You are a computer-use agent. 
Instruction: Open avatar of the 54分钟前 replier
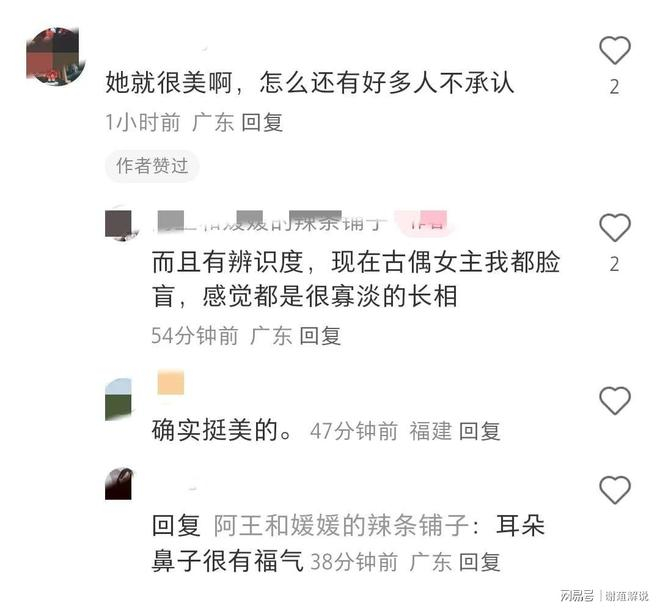[119, 225]
